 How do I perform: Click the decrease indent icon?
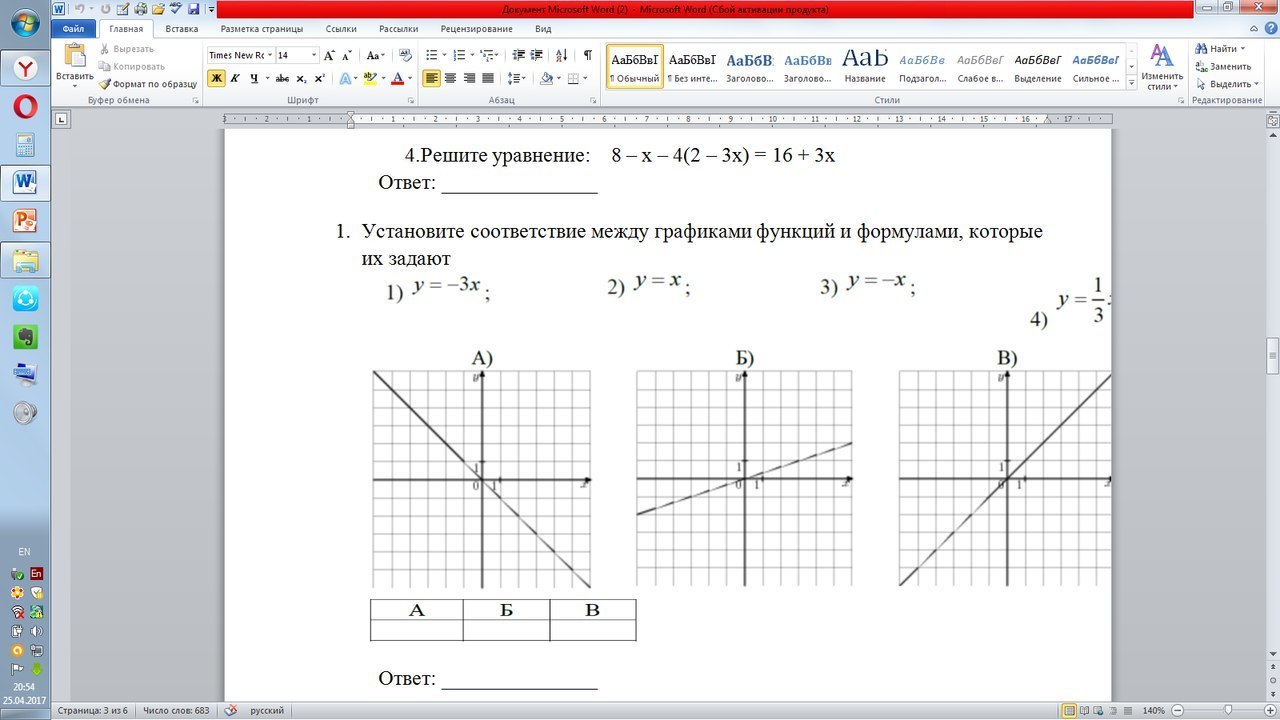(519, 56)
